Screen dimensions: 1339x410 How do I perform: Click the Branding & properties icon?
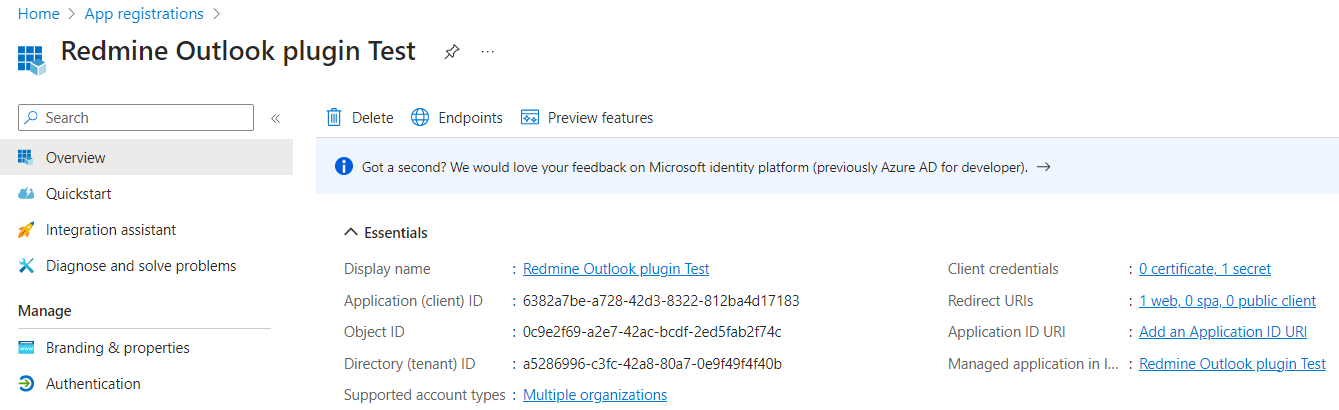click(x=26, y=348)
